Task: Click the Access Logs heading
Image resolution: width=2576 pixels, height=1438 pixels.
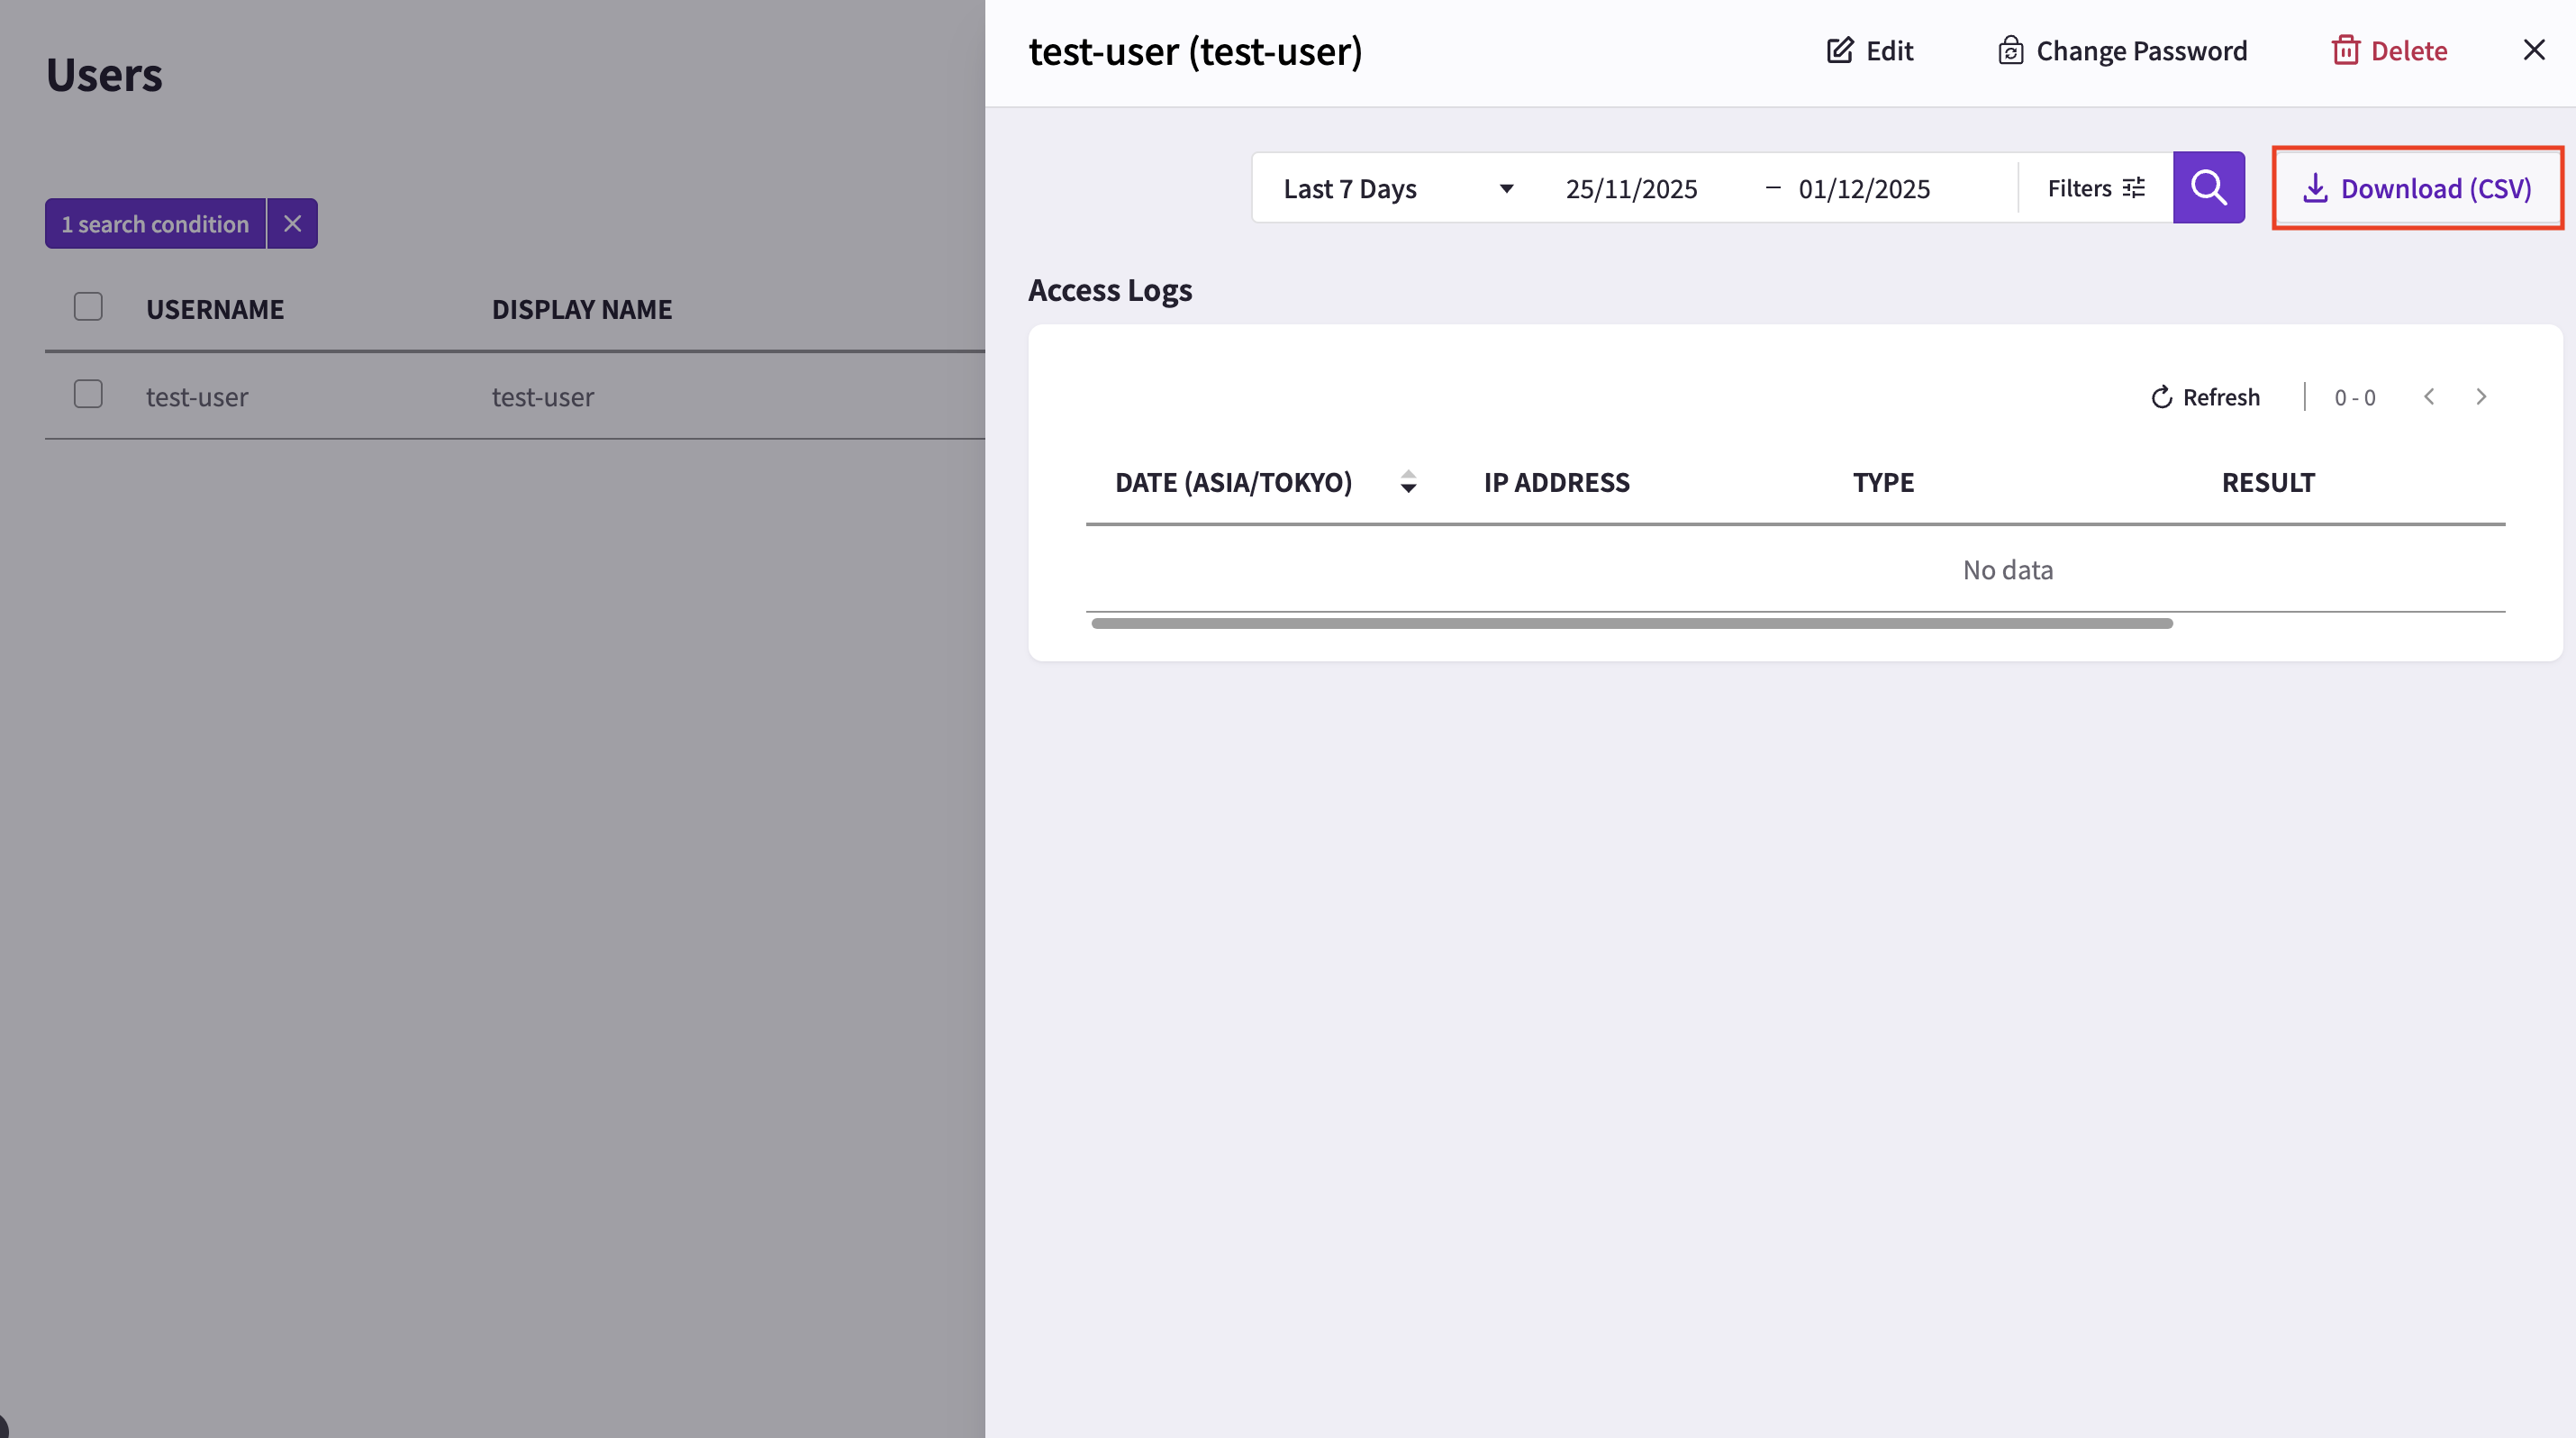Action: point(1110,290)
